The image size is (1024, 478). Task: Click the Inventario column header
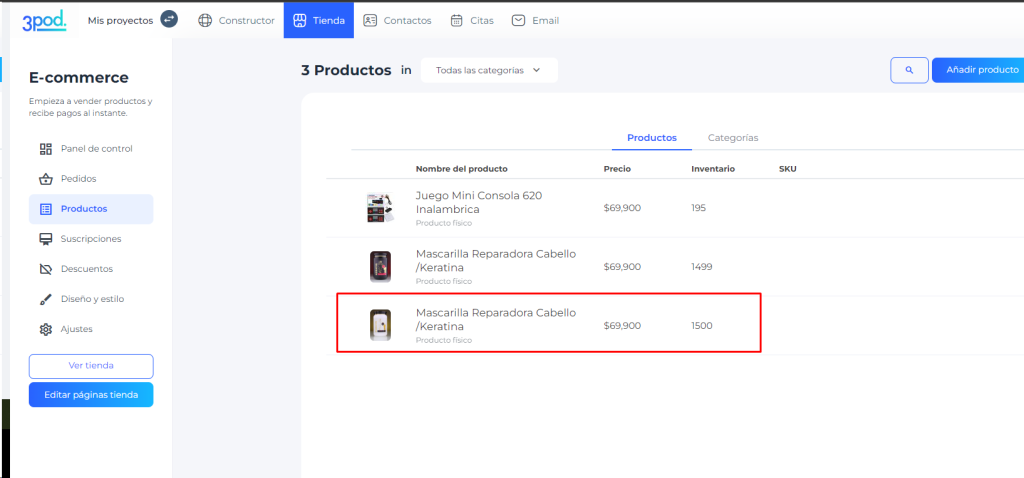tap(713, 169)
